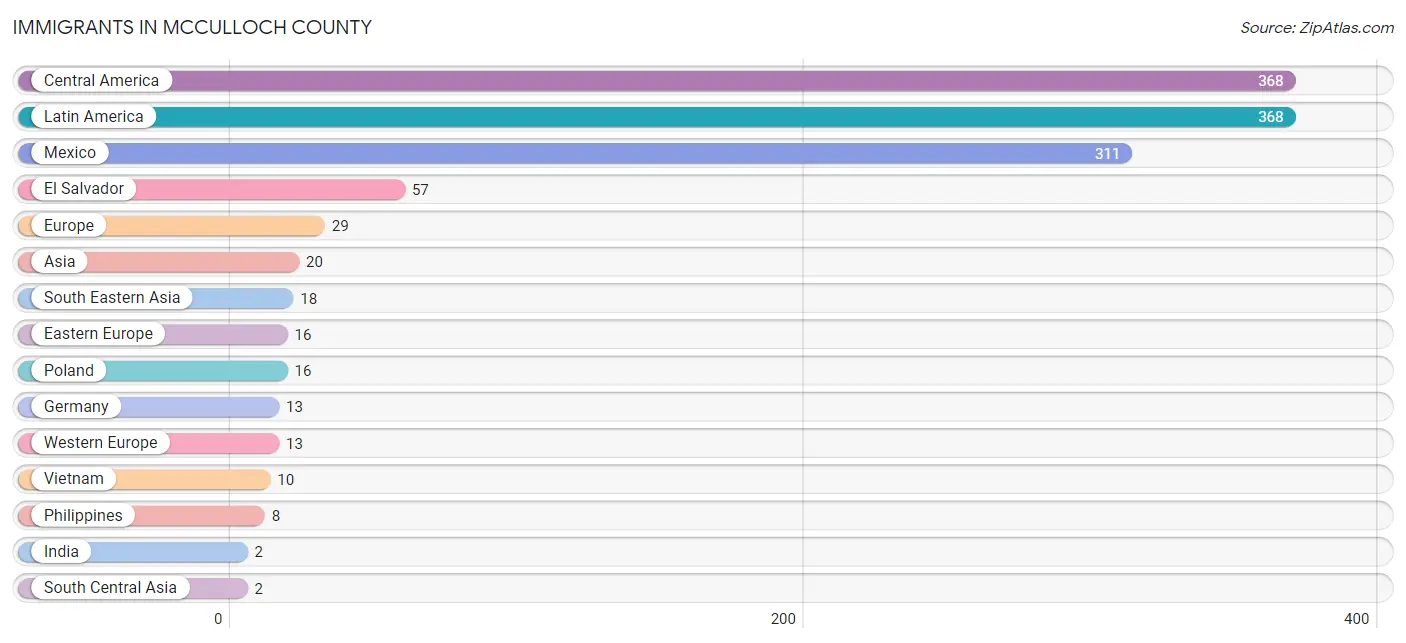The height and width of the screenshot is (643, 1406).
Task: Click the blue Mexico bar
Action: pyautogui.click(x=574, y=153)
